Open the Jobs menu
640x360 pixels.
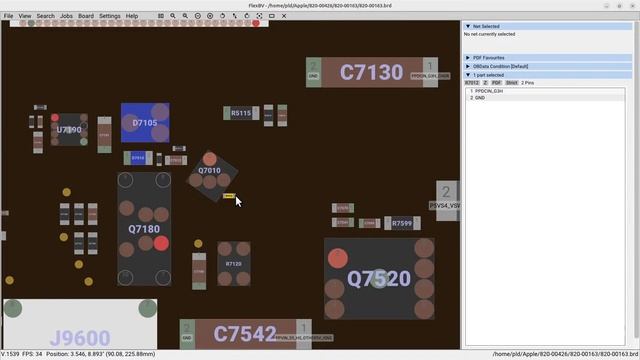(x=66, y=16)
